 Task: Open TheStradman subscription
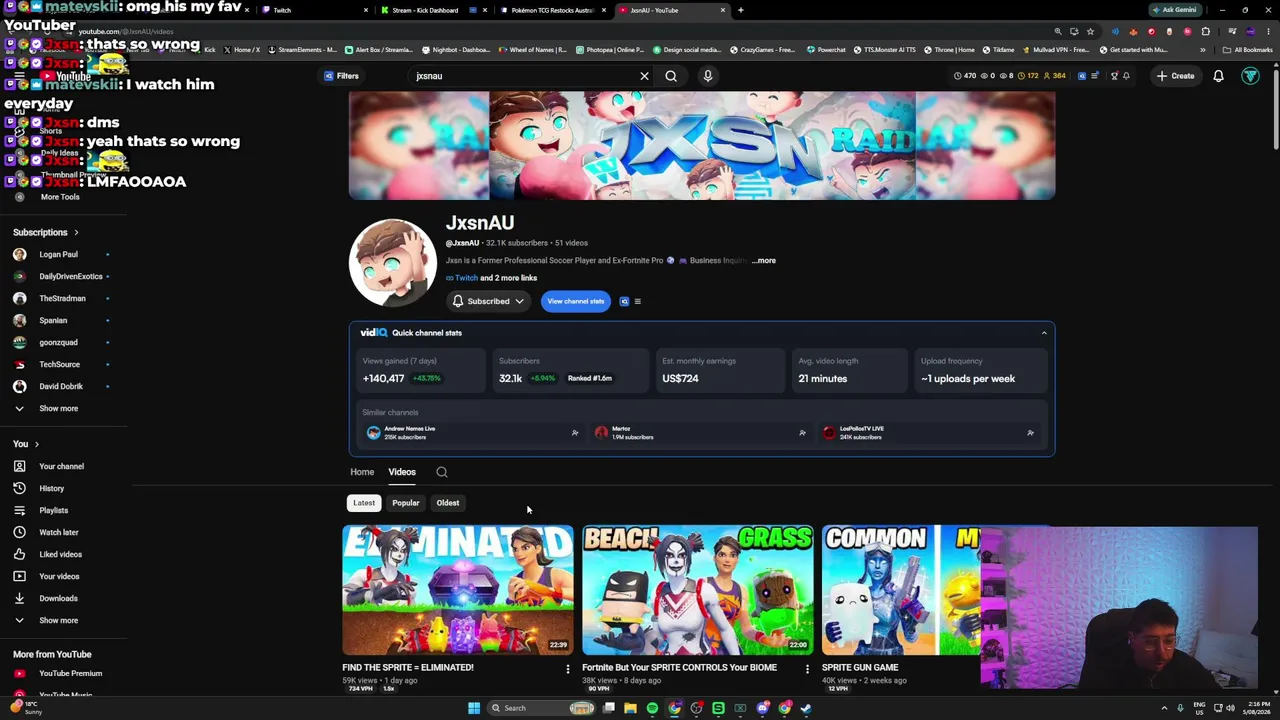point(62,298)
